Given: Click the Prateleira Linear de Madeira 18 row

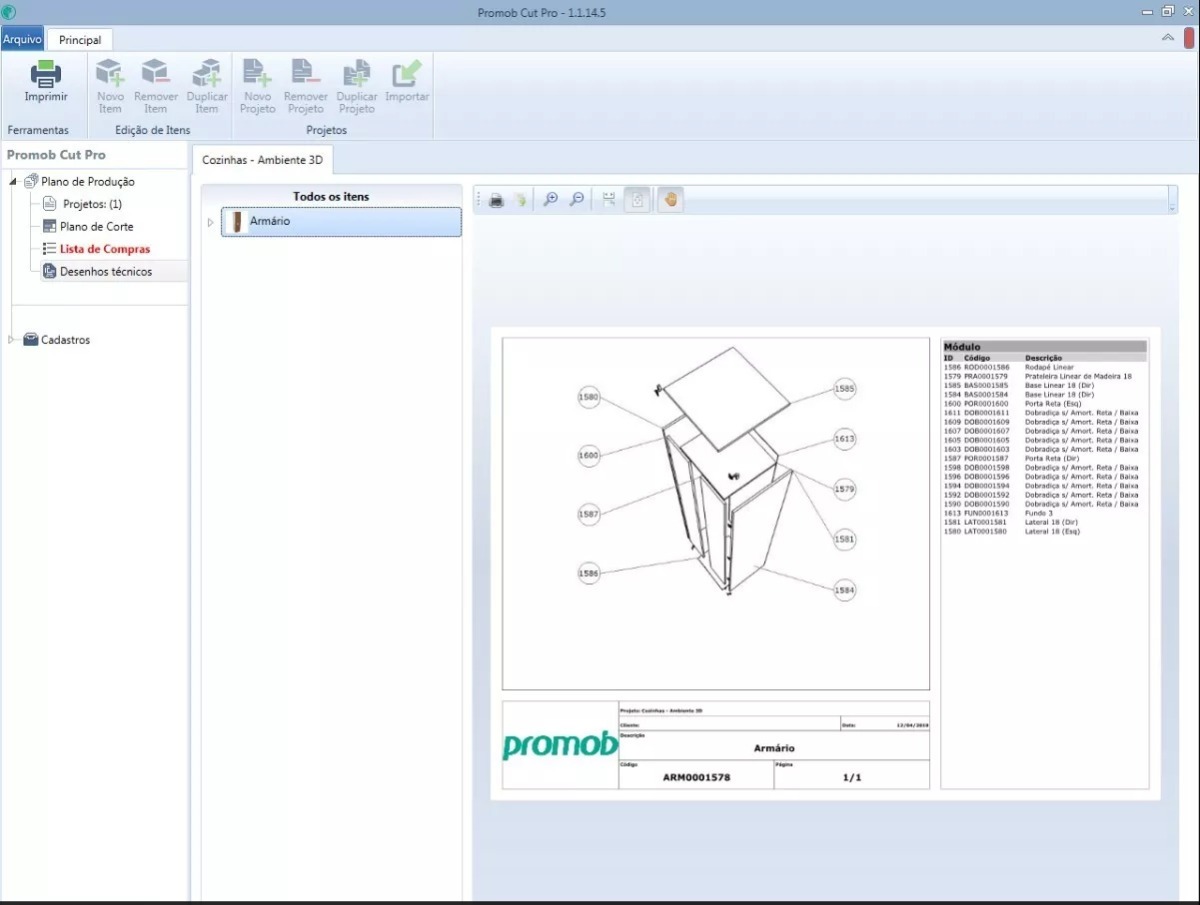Looking at the screenshot, I should (x=1045, y=376).
